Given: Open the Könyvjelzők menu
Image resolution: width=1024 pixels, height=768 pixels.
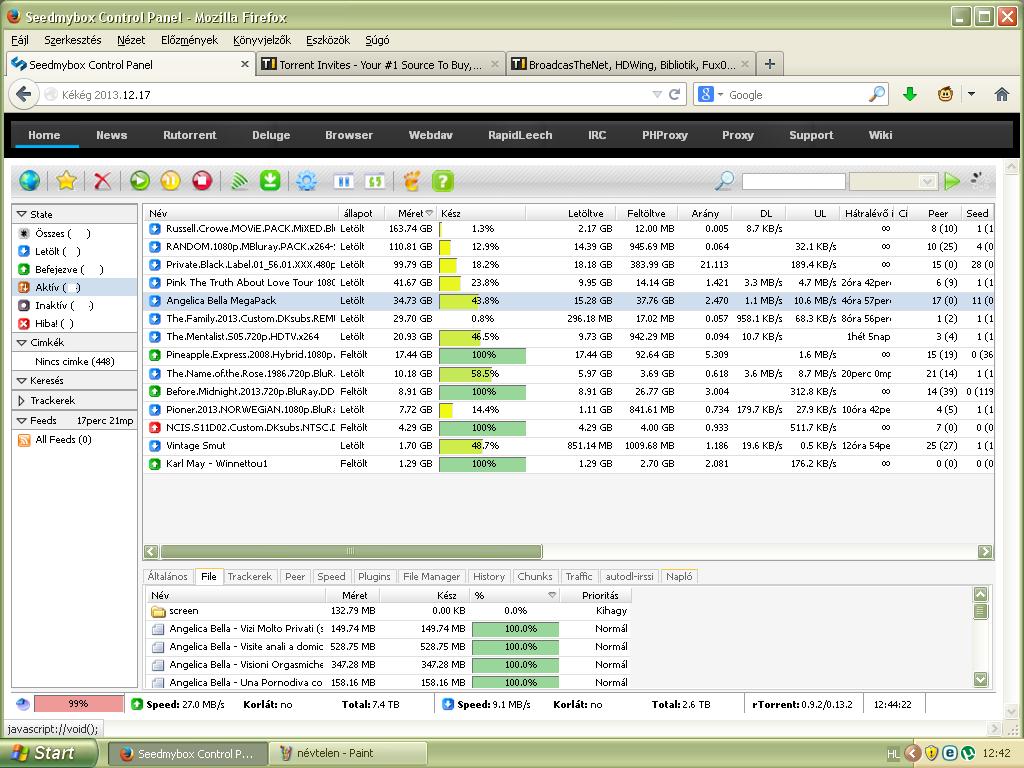Looking at the screenshot, I should [x=262, y=40].
